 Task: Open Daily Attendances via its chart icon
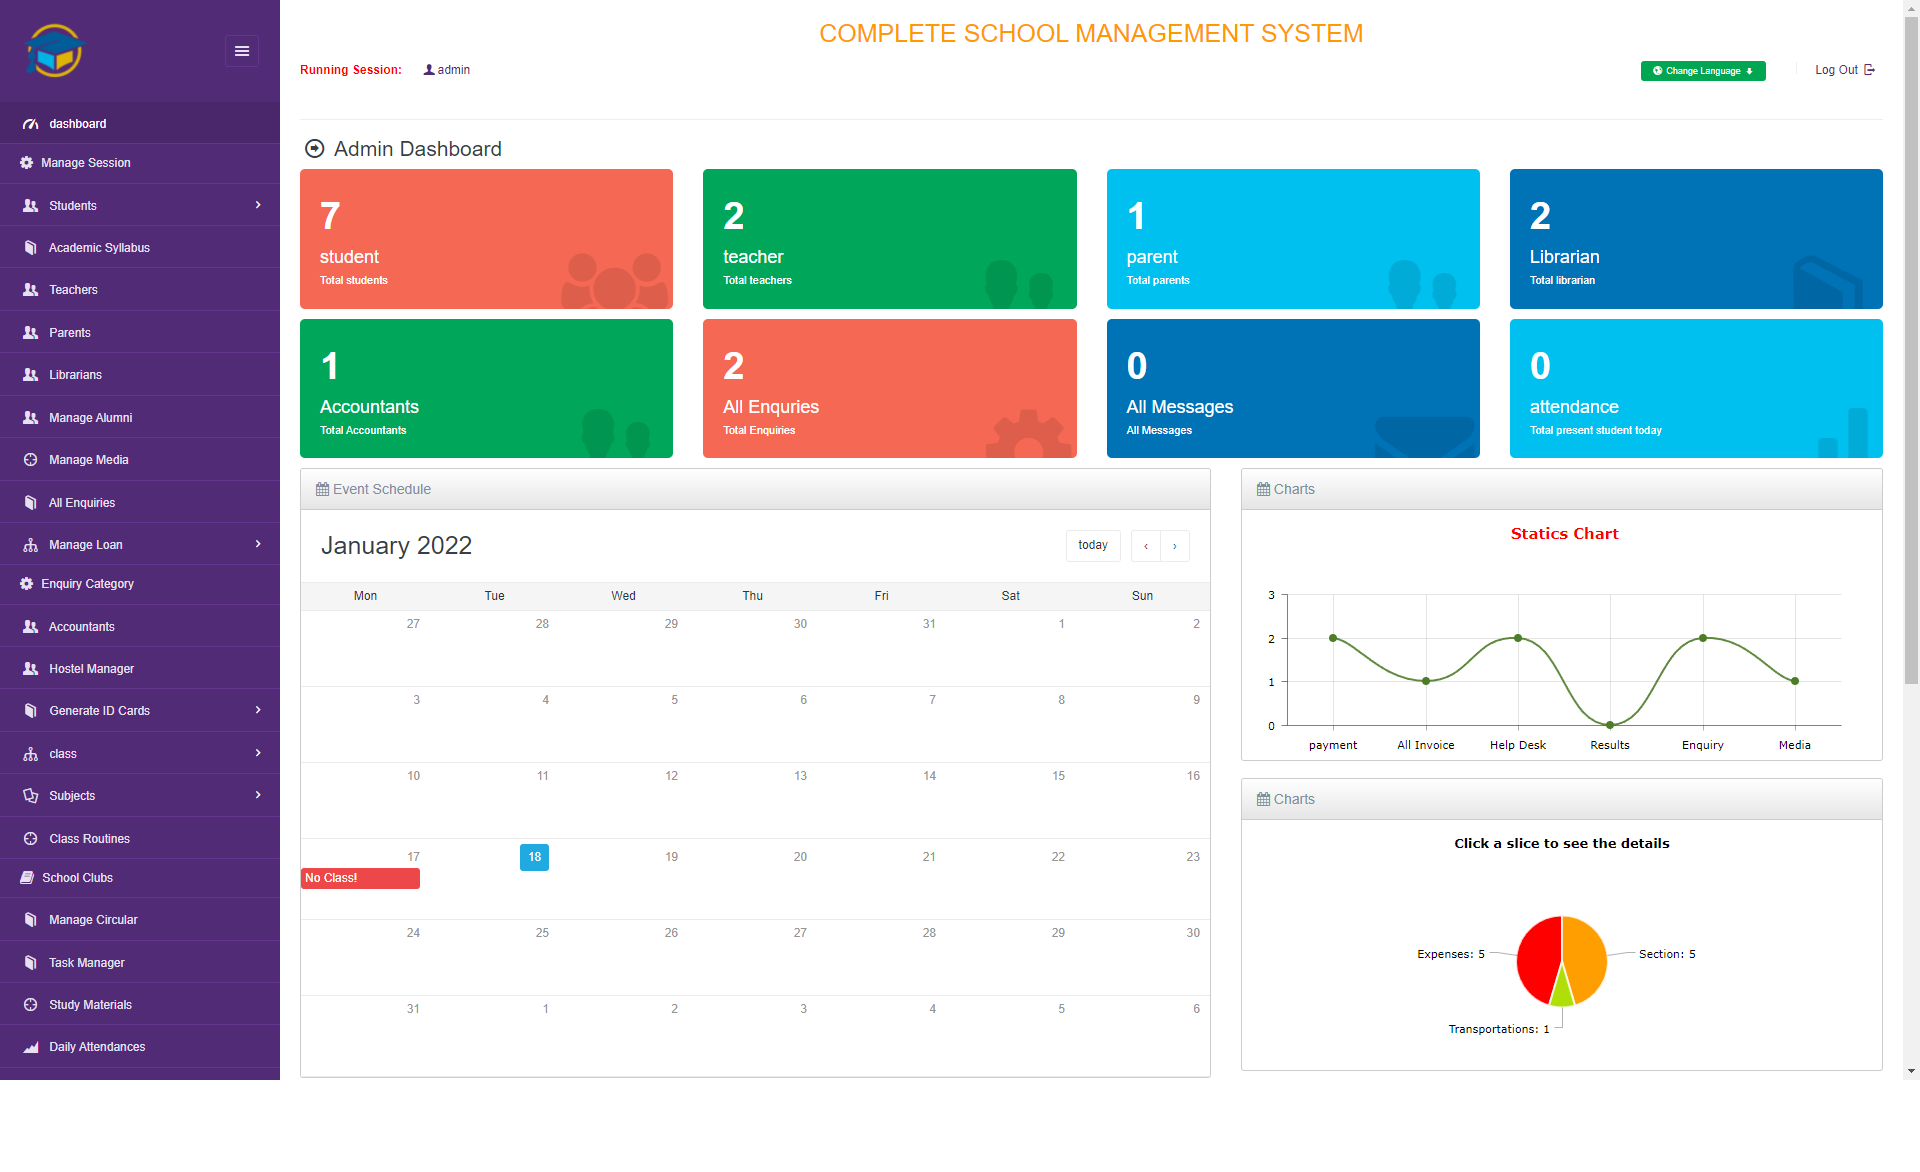point(29,1046)
